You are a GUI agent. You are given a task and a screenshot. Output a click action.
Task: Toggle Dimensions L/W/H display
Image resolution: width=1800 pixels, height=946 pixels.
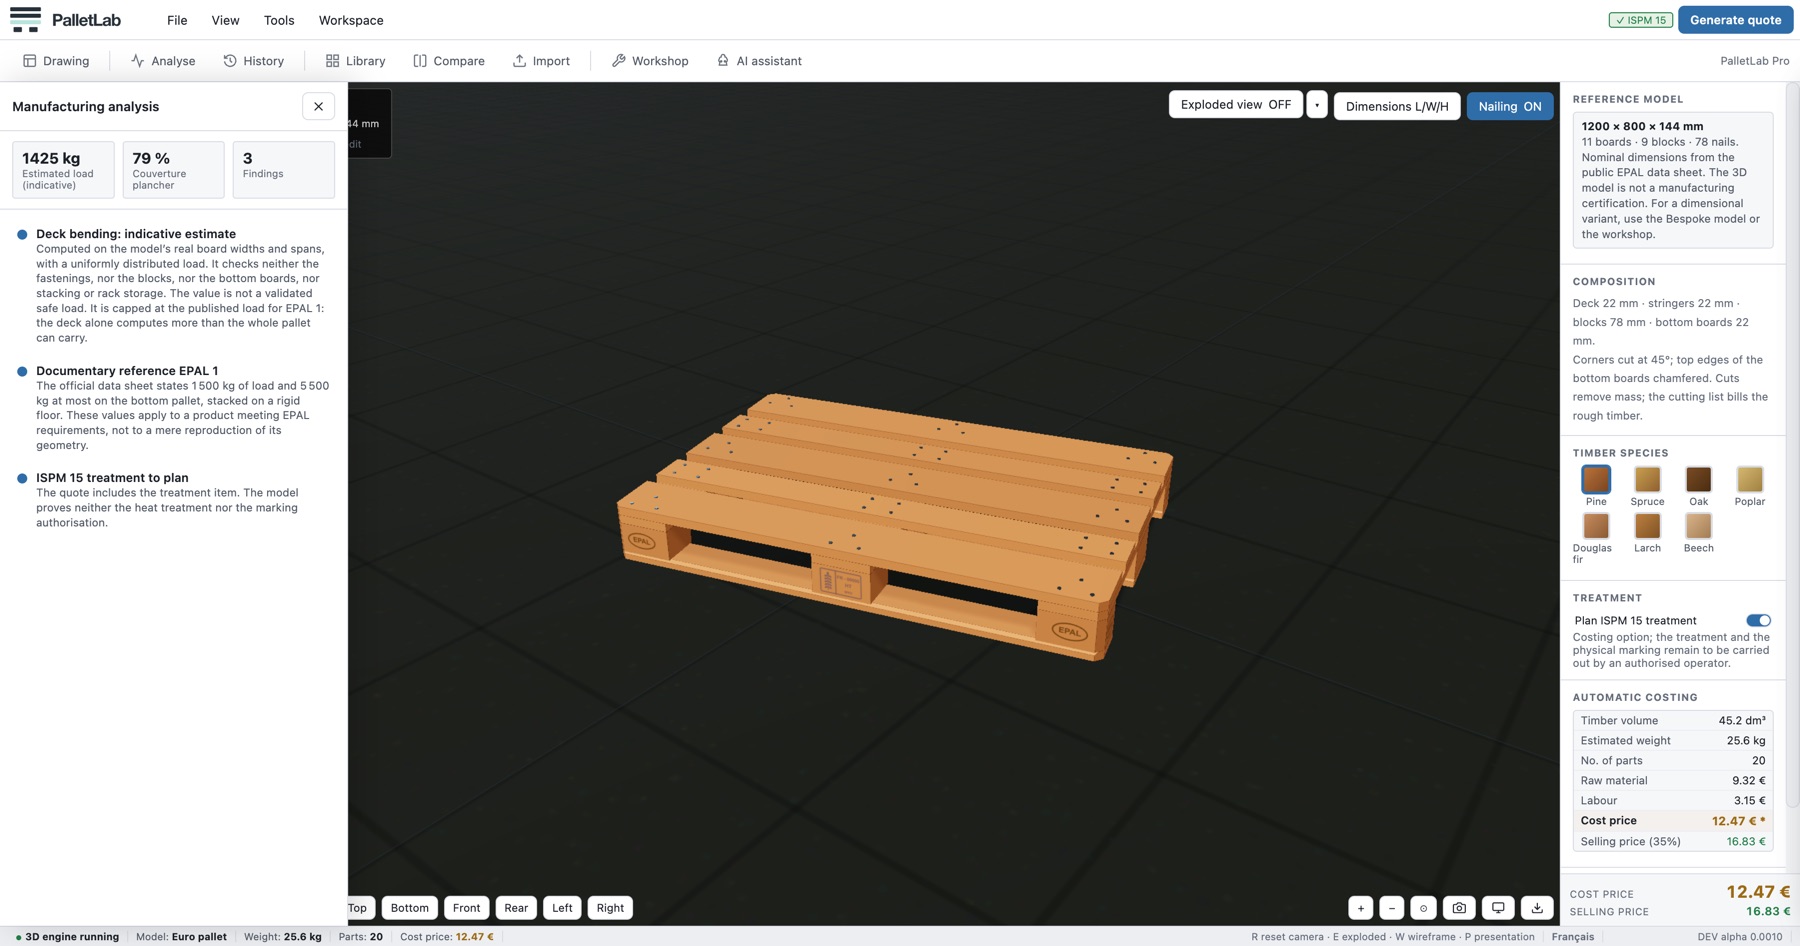(x=1397, y=106)
